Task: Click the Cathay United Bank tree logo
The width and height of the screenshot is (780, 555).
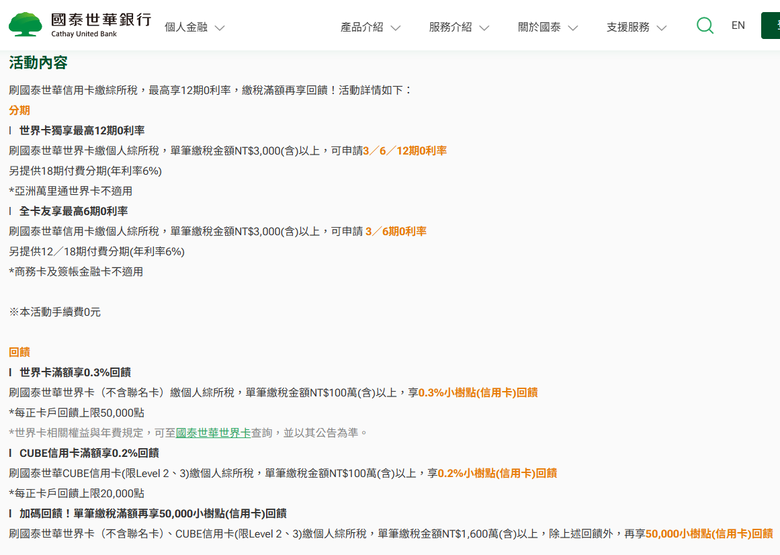Action: coord(25,24)
